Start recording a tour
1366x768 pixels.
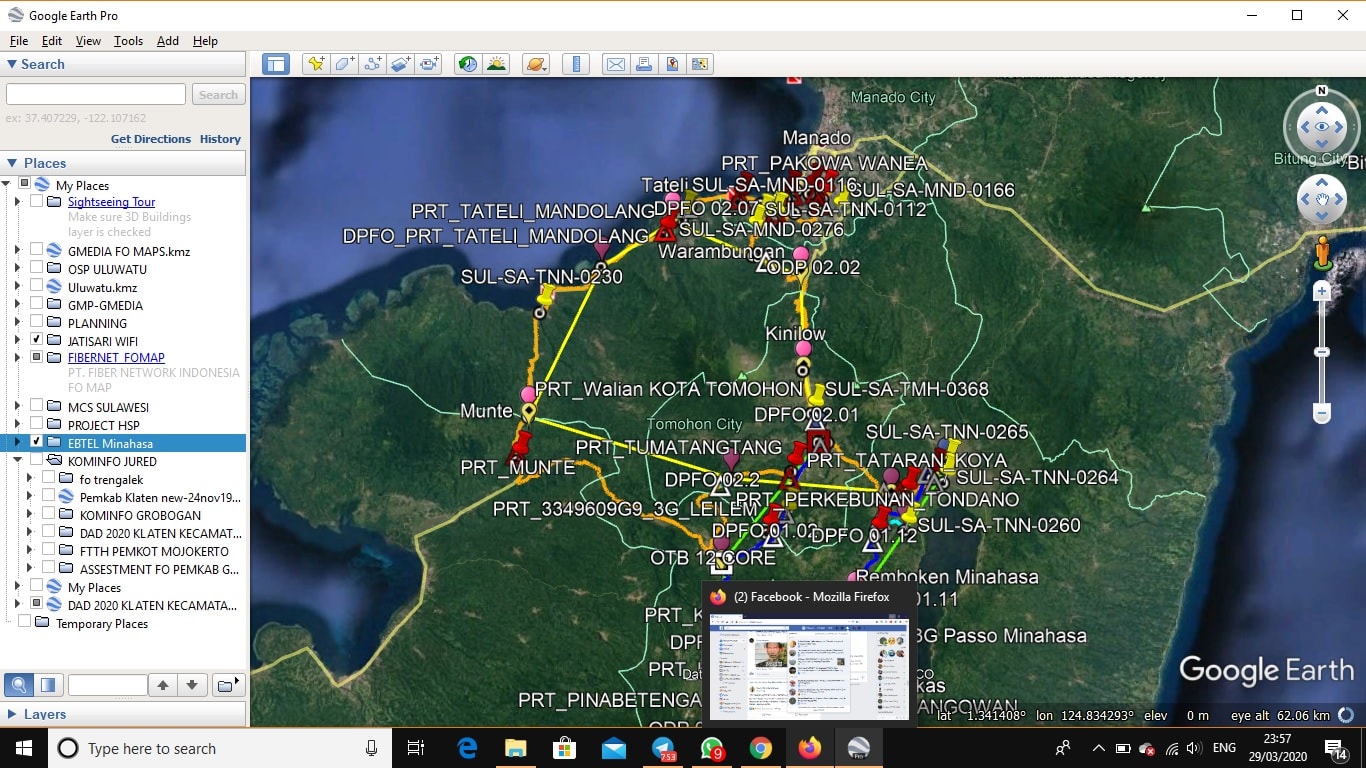[429, 63]
